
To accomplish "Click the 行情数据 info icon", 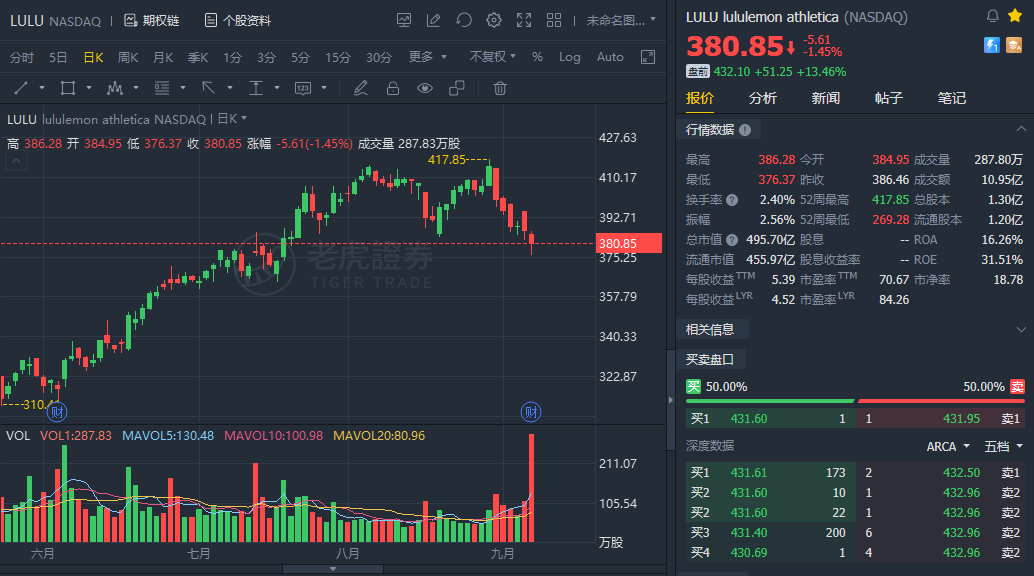I will 745,130.
